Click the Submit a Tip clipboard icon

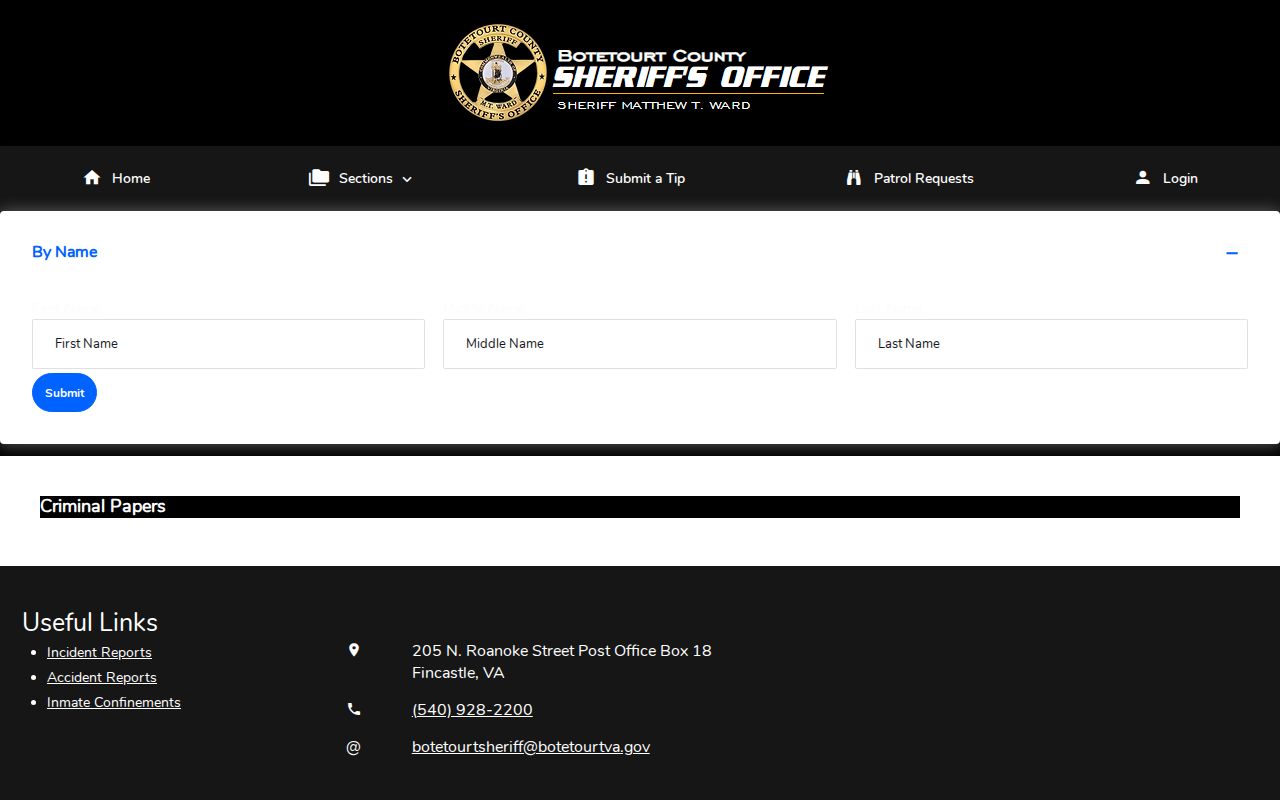[586, 177]
